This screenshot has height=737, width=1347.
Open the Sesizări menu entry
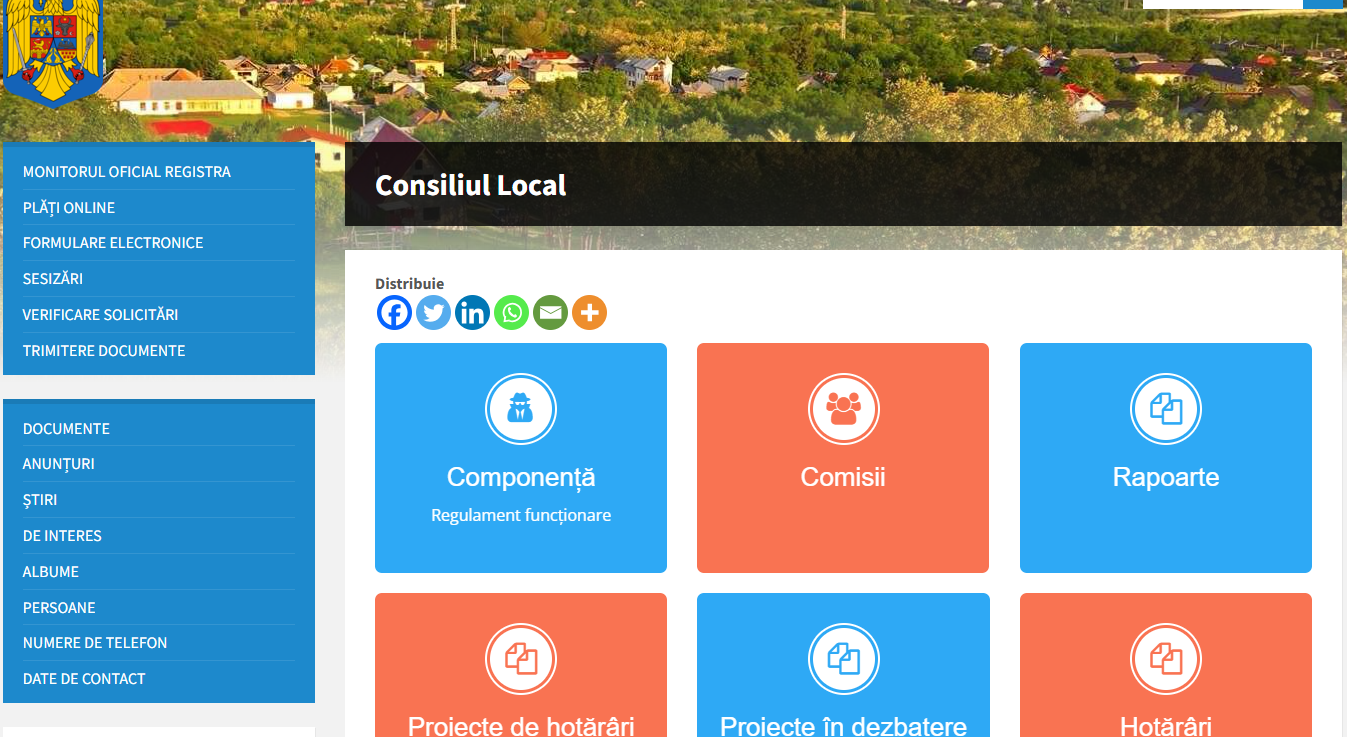click(53, 279)
